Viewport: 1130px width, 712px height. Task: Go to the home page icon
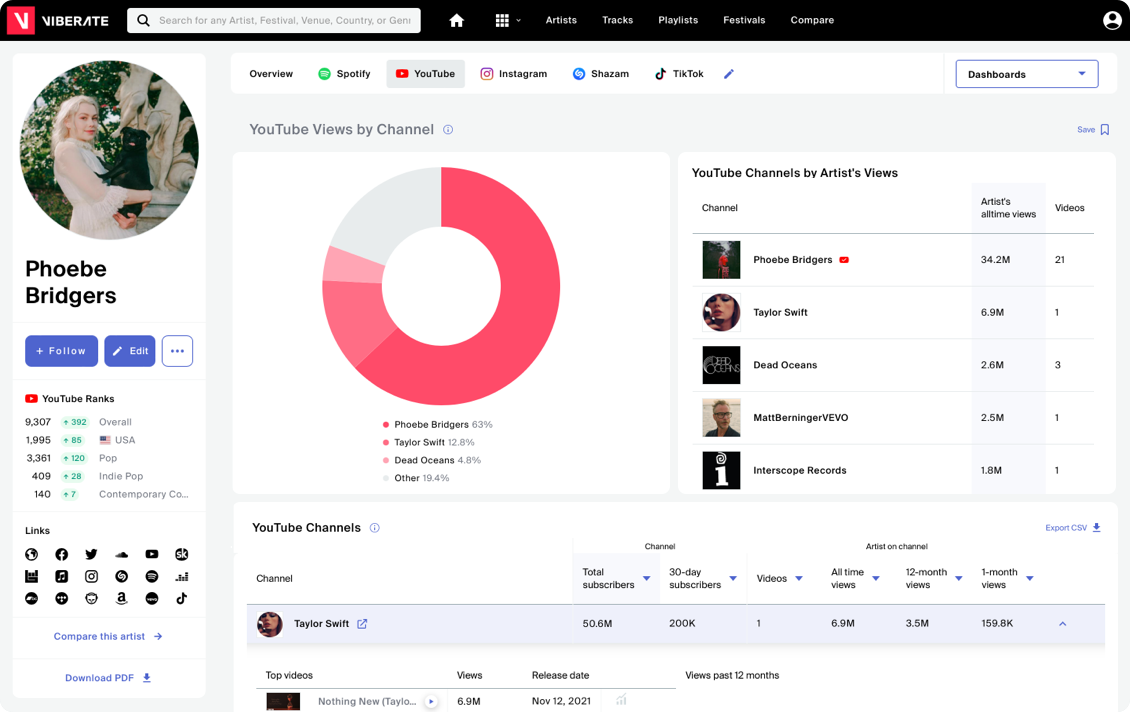pyautogui.click(x=456, y=20)
